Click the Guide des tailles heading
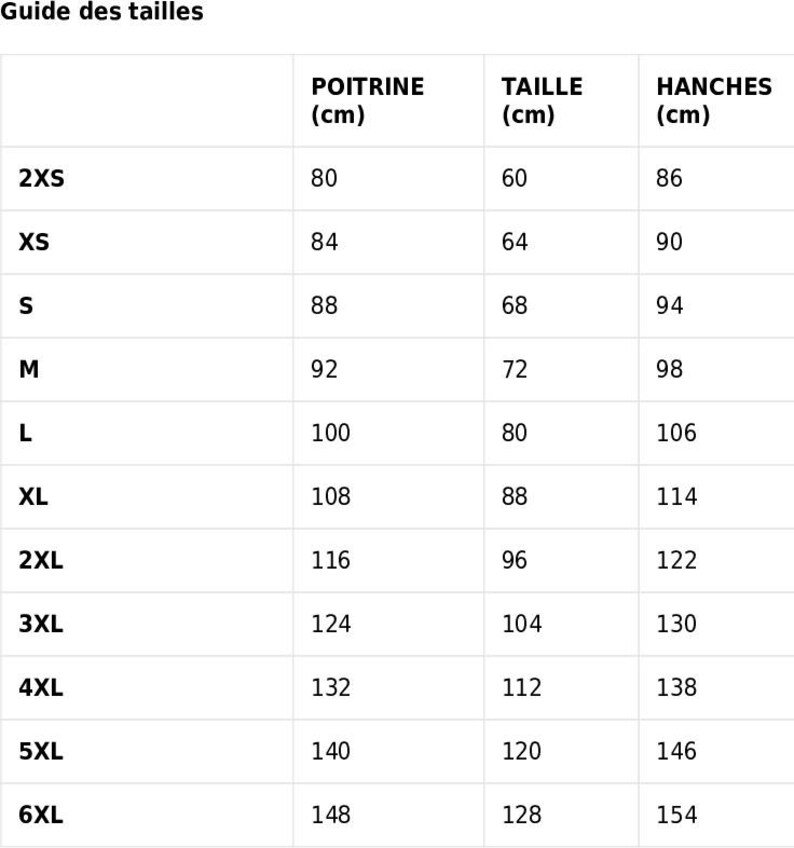 [102, 13]
